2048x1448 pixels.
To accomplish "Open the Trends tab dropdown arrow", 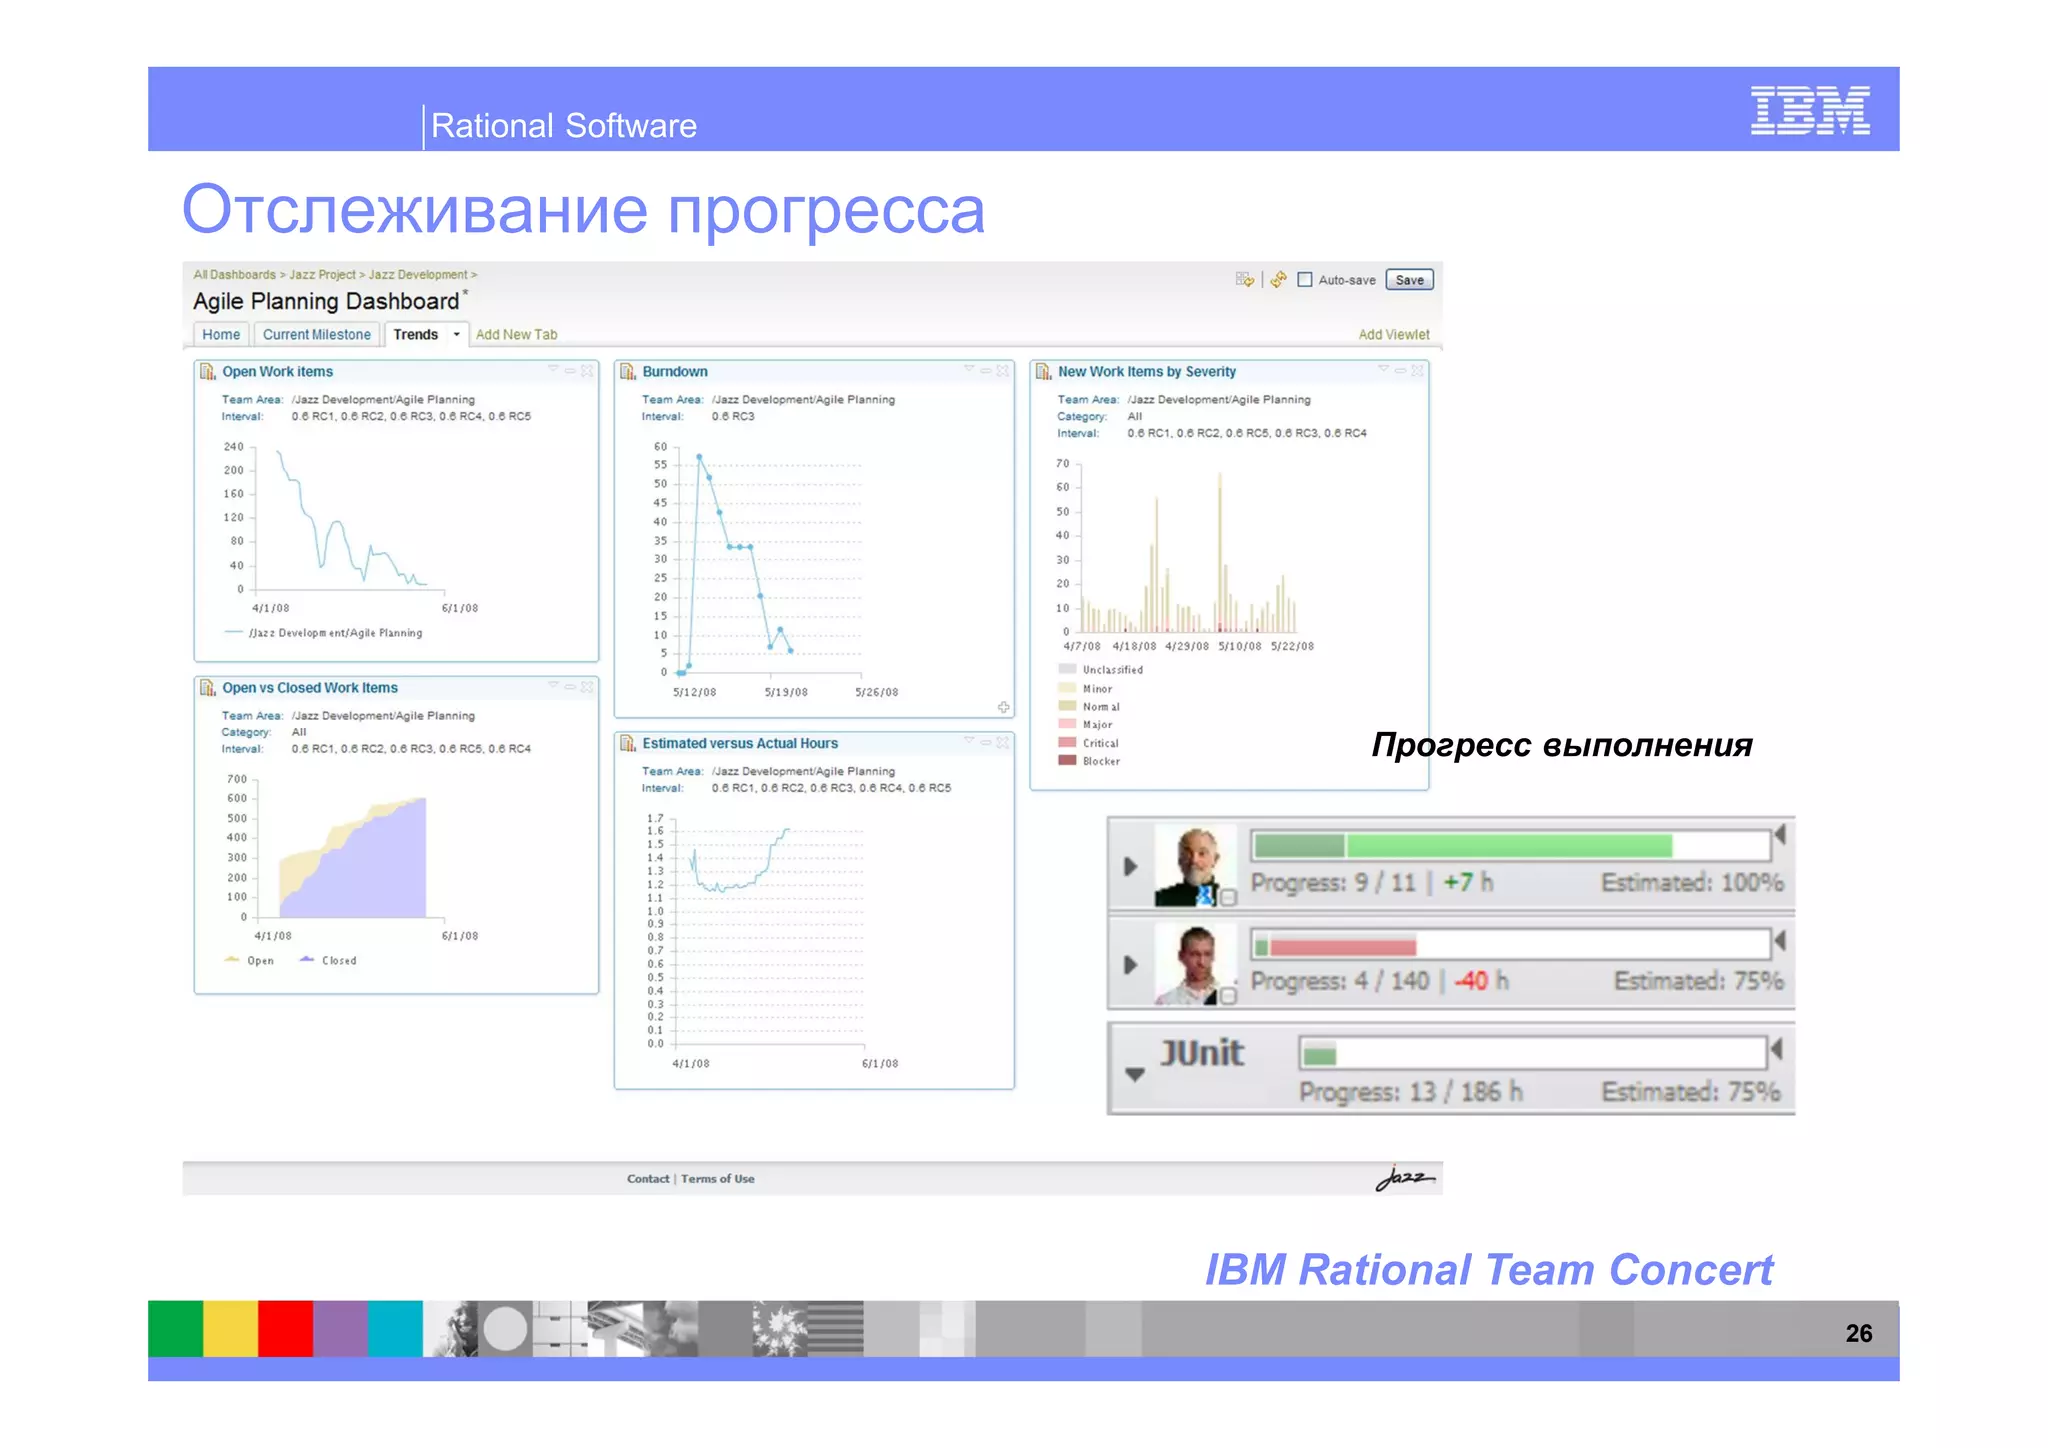I will pos(457,335).
